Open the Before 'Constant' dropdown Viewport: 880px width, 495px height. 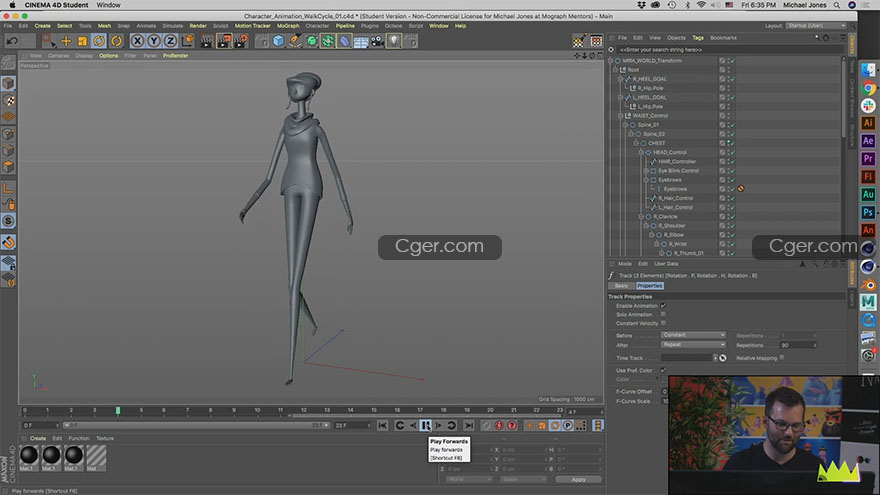click(x=693, y=335)
